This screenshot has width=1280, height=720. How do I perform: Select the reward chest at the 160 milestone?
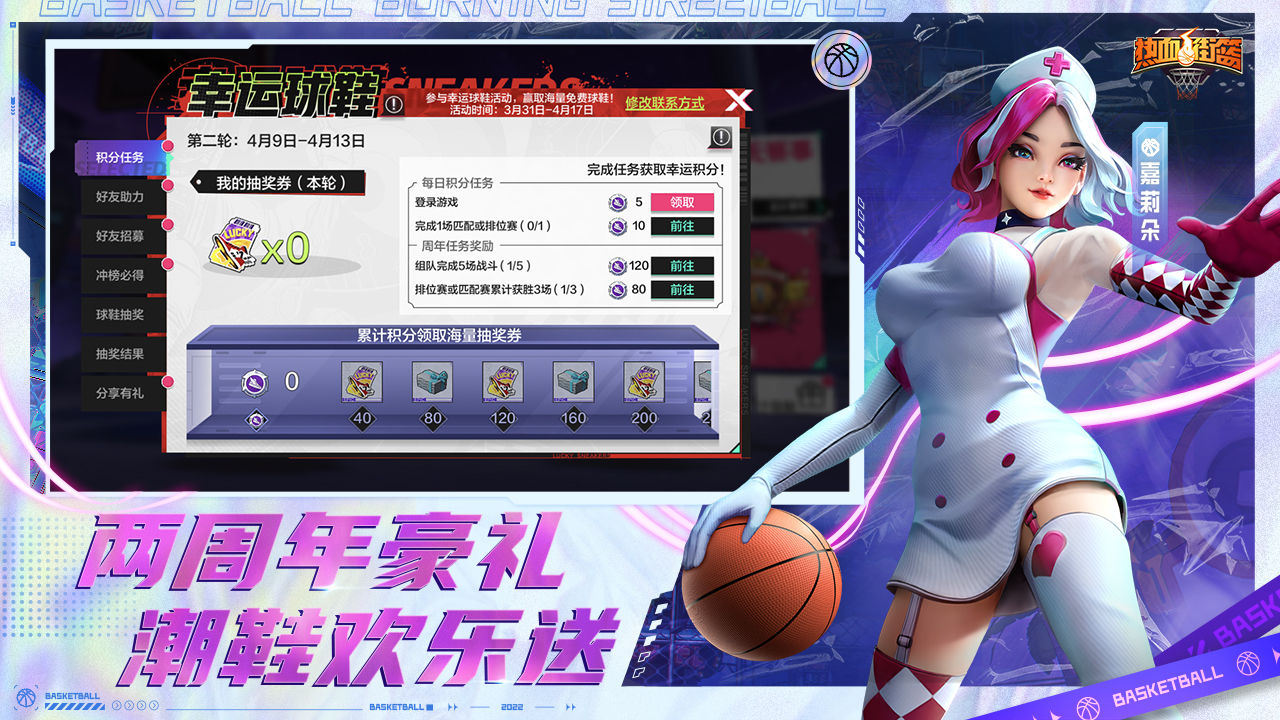click(572, 383)
